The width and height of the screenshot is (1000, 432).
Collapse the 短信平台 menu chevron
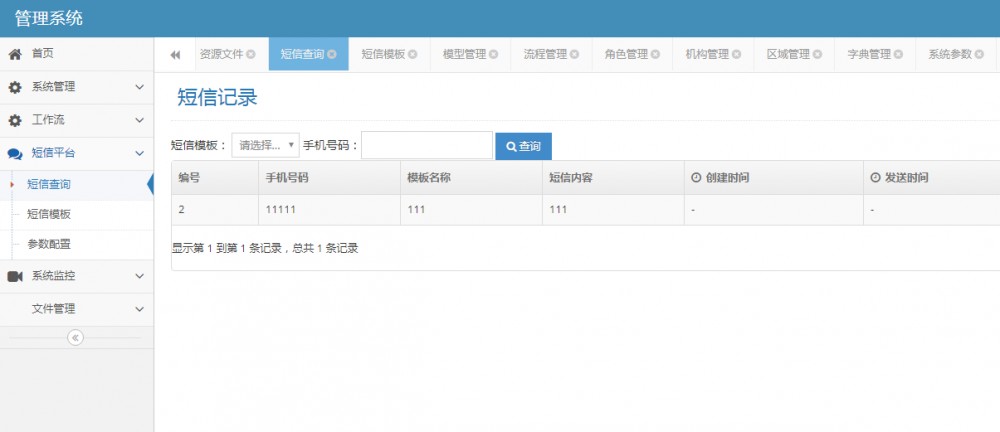(140, 154)
